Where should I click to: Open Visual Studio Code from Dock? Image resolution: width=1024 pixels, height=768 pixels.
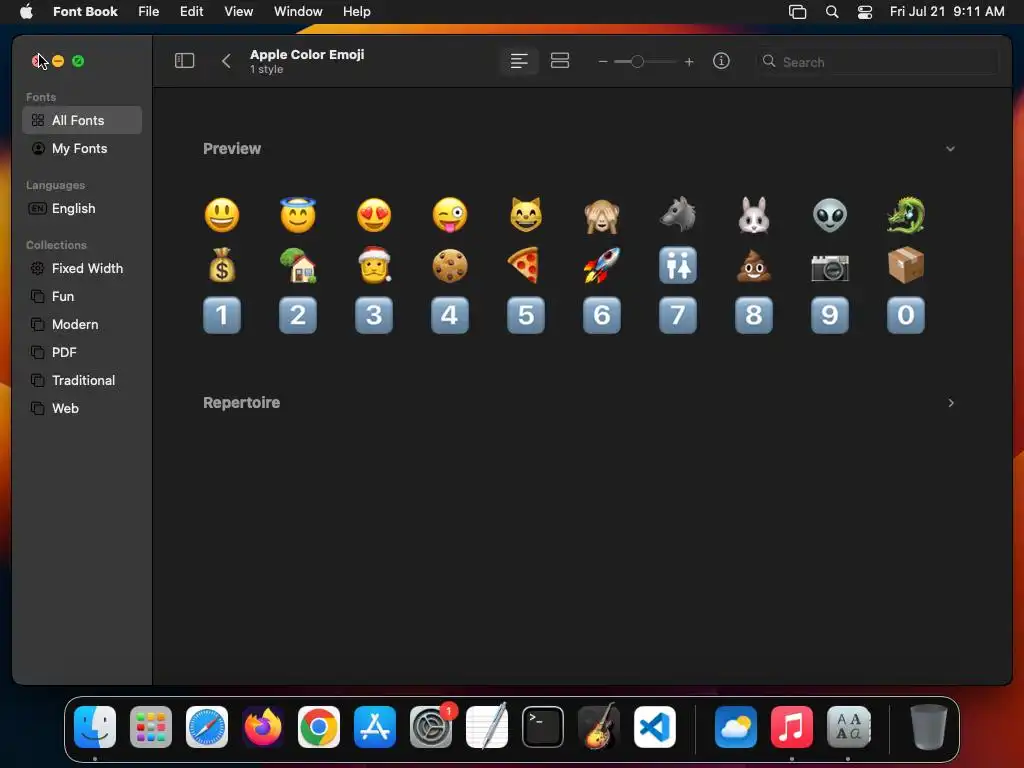654,727
